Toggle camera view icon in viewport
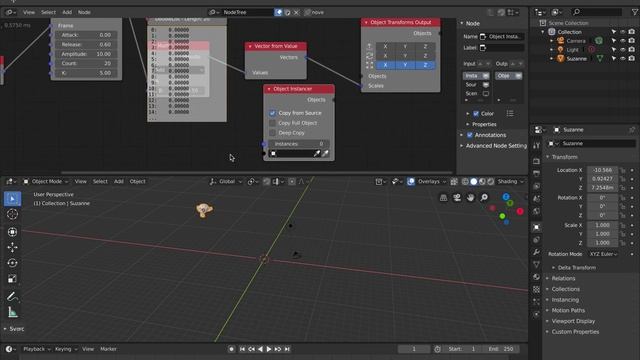 (457, 198)
